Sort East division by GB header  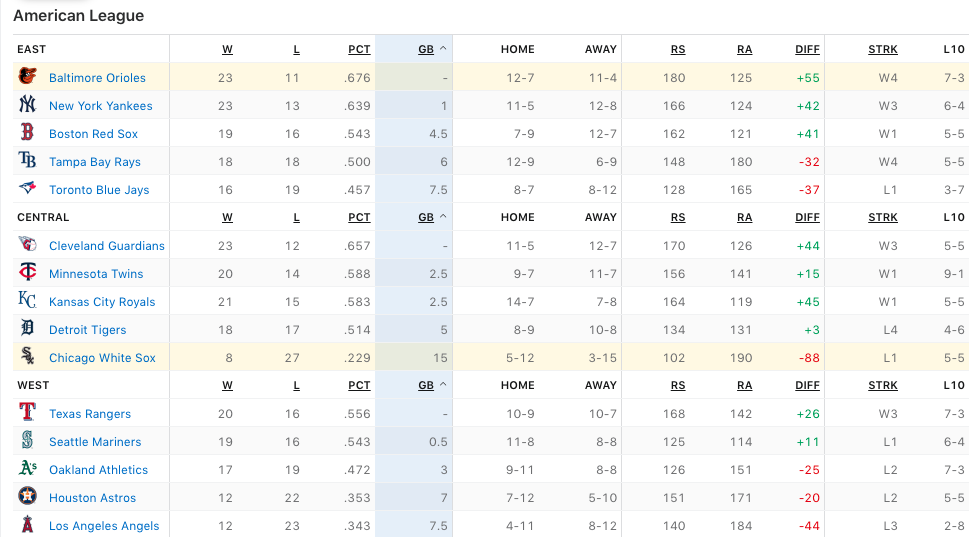(x=426, y=49)
